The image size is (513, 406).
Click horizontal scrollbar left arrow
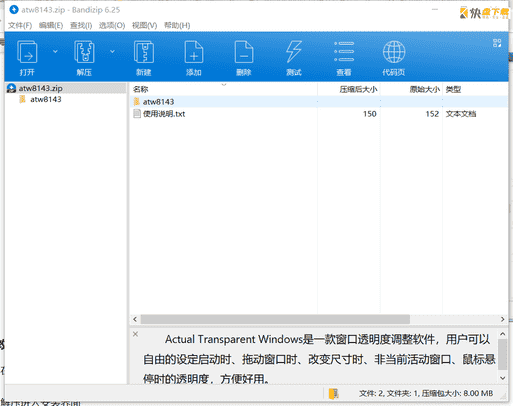[x=135, y=319]
